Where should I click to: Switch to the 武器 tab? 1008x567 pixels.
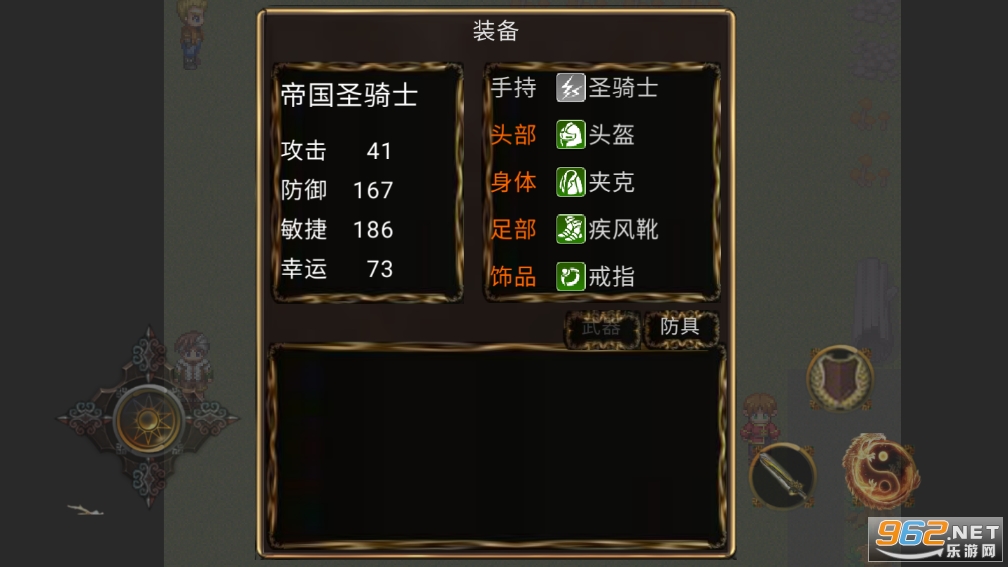pyautogui.click(x=602, y=328)
